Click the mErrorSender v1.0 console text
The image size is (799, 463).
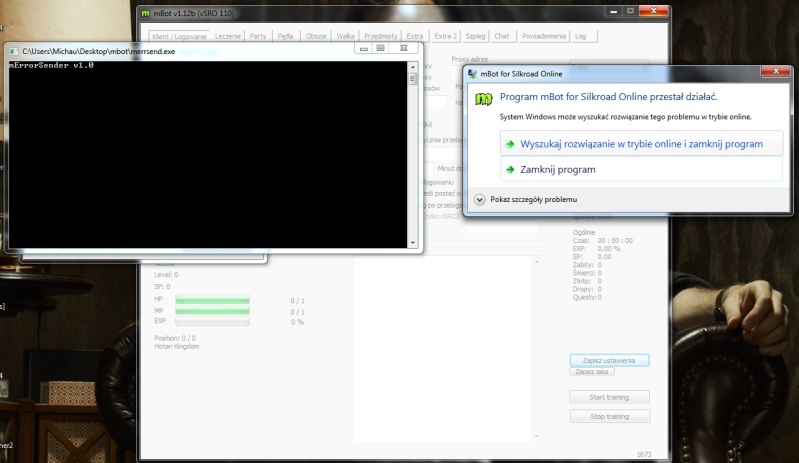(x=51, y=65)
